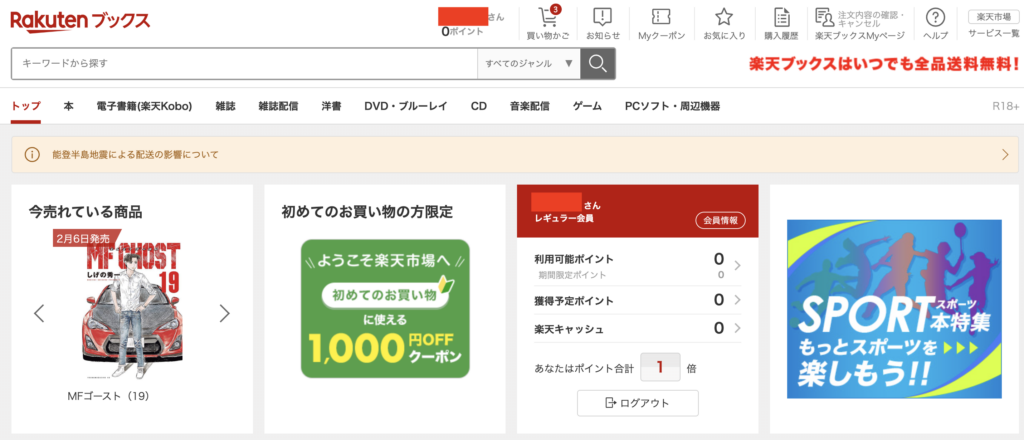Open the お知らせ notifications icon
This screenshot has width=1024, height=440.
pos(602,17)
